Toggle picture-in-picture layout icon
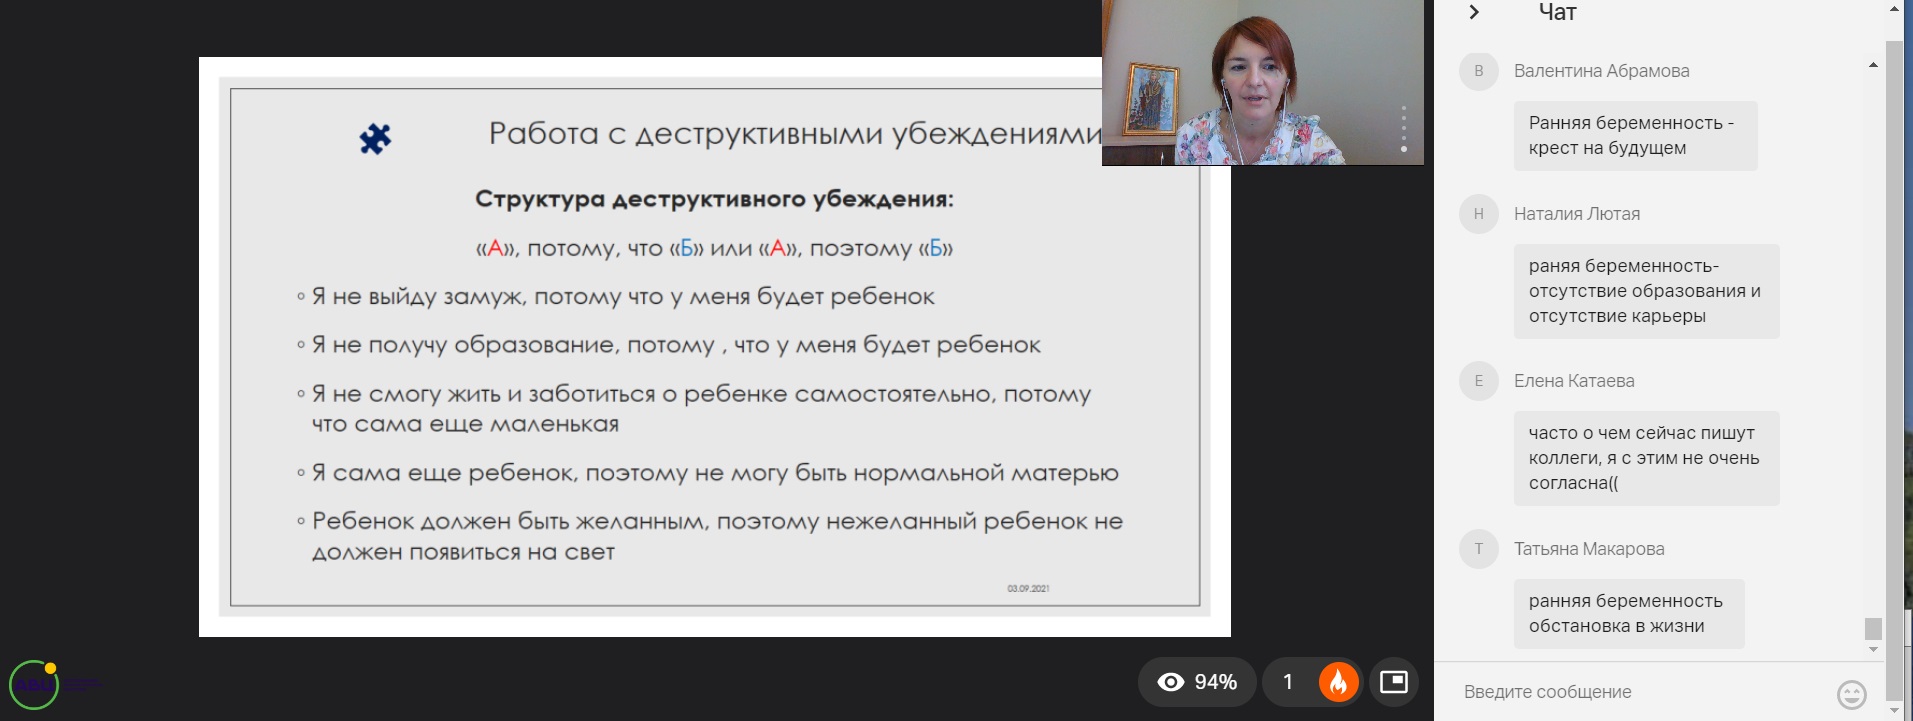The width and height of the screenshot is (1913, 721). (x=1393, y=682)
